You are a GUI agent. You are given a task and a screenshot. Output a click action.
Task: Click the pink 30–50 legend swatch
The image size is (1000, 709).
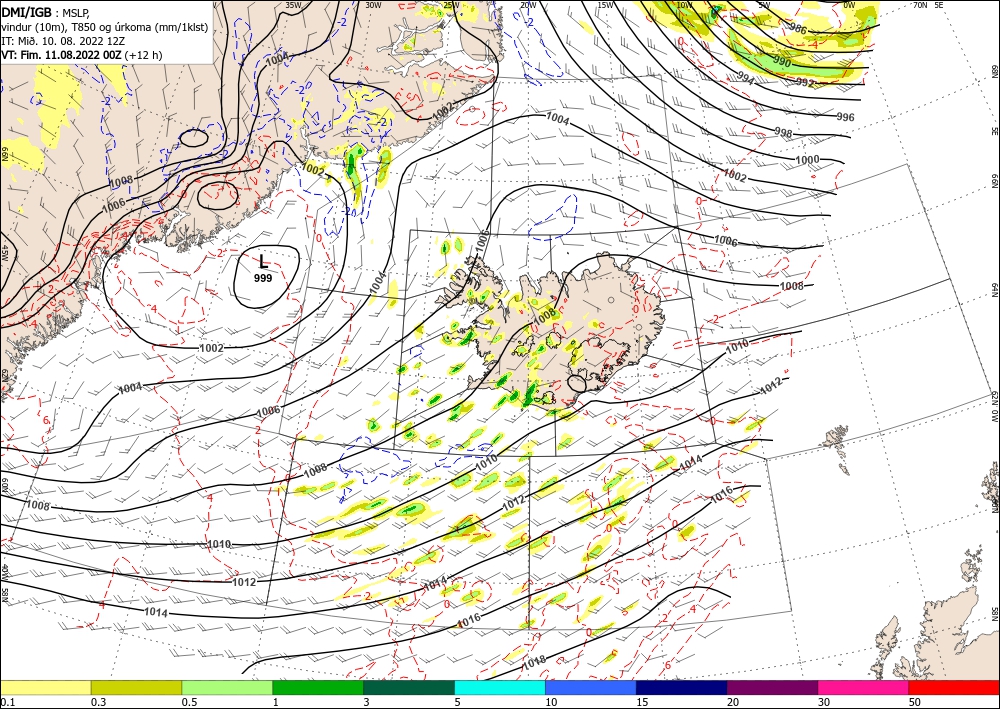pos(864,687)
